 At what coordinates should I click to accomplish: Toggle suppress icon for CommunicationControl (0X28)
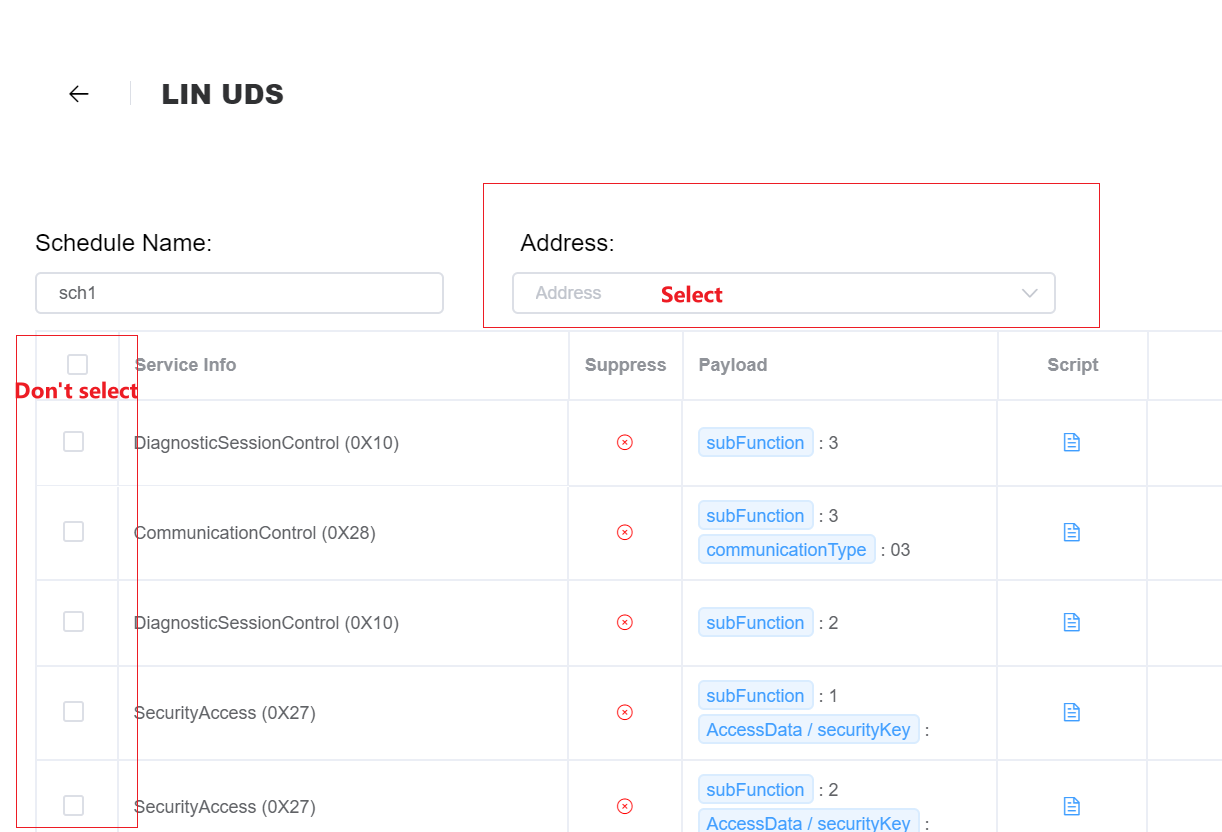tap(624, 532)
